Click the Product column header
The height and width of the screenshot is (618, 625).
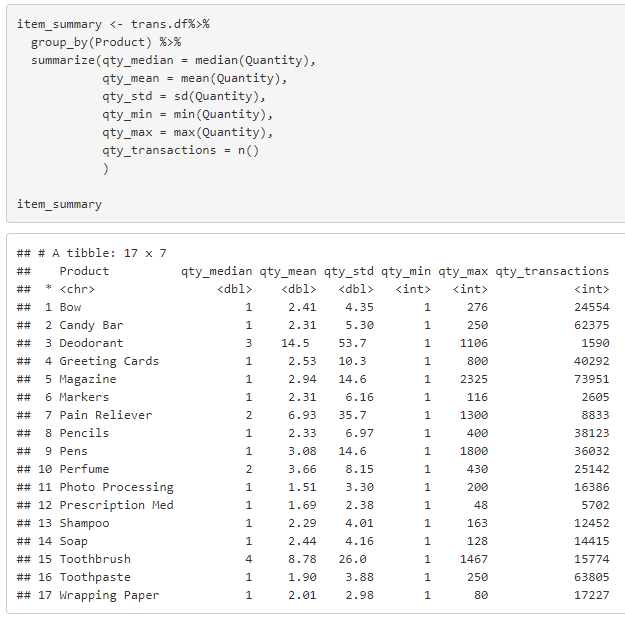[84, 271]
